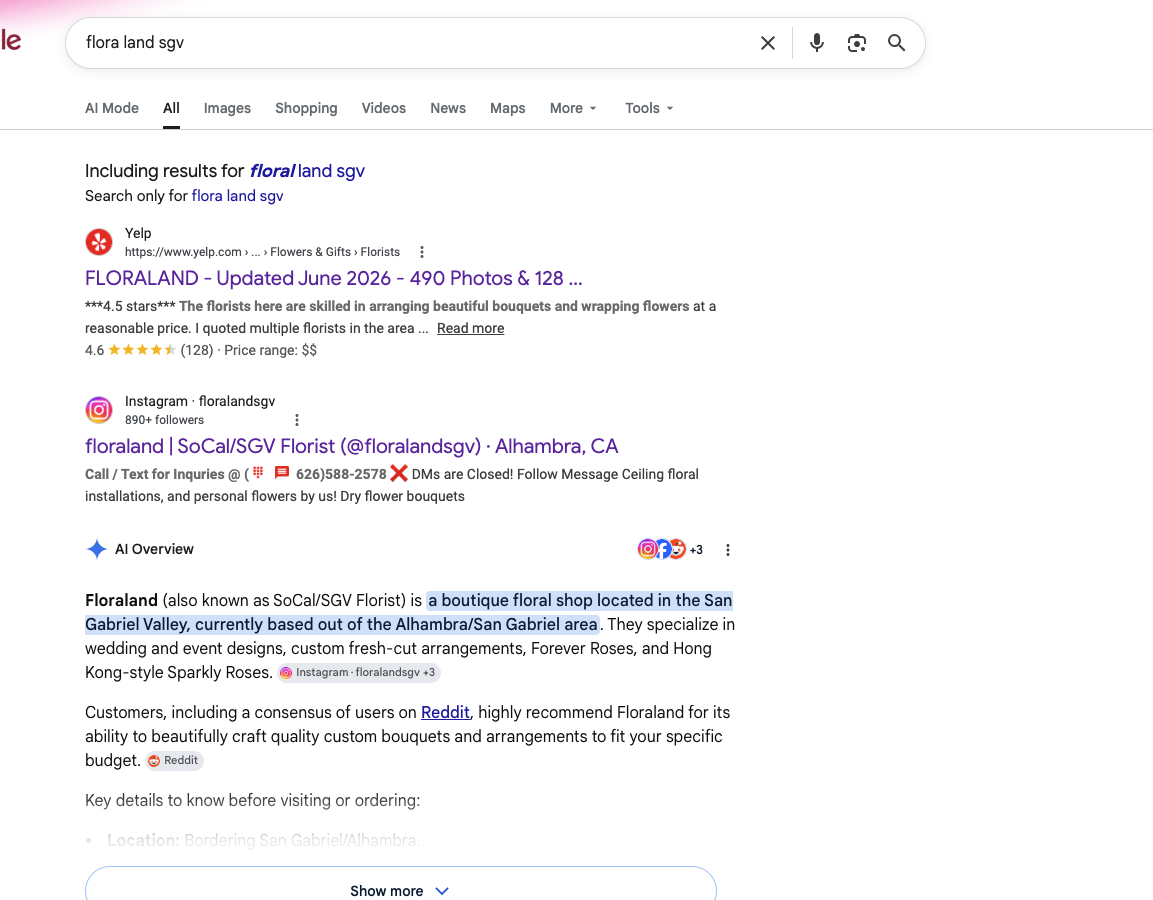1153x900 pixels.
Task: Click the Reddit link in AI Overview
Action: (x=445, y=712)
